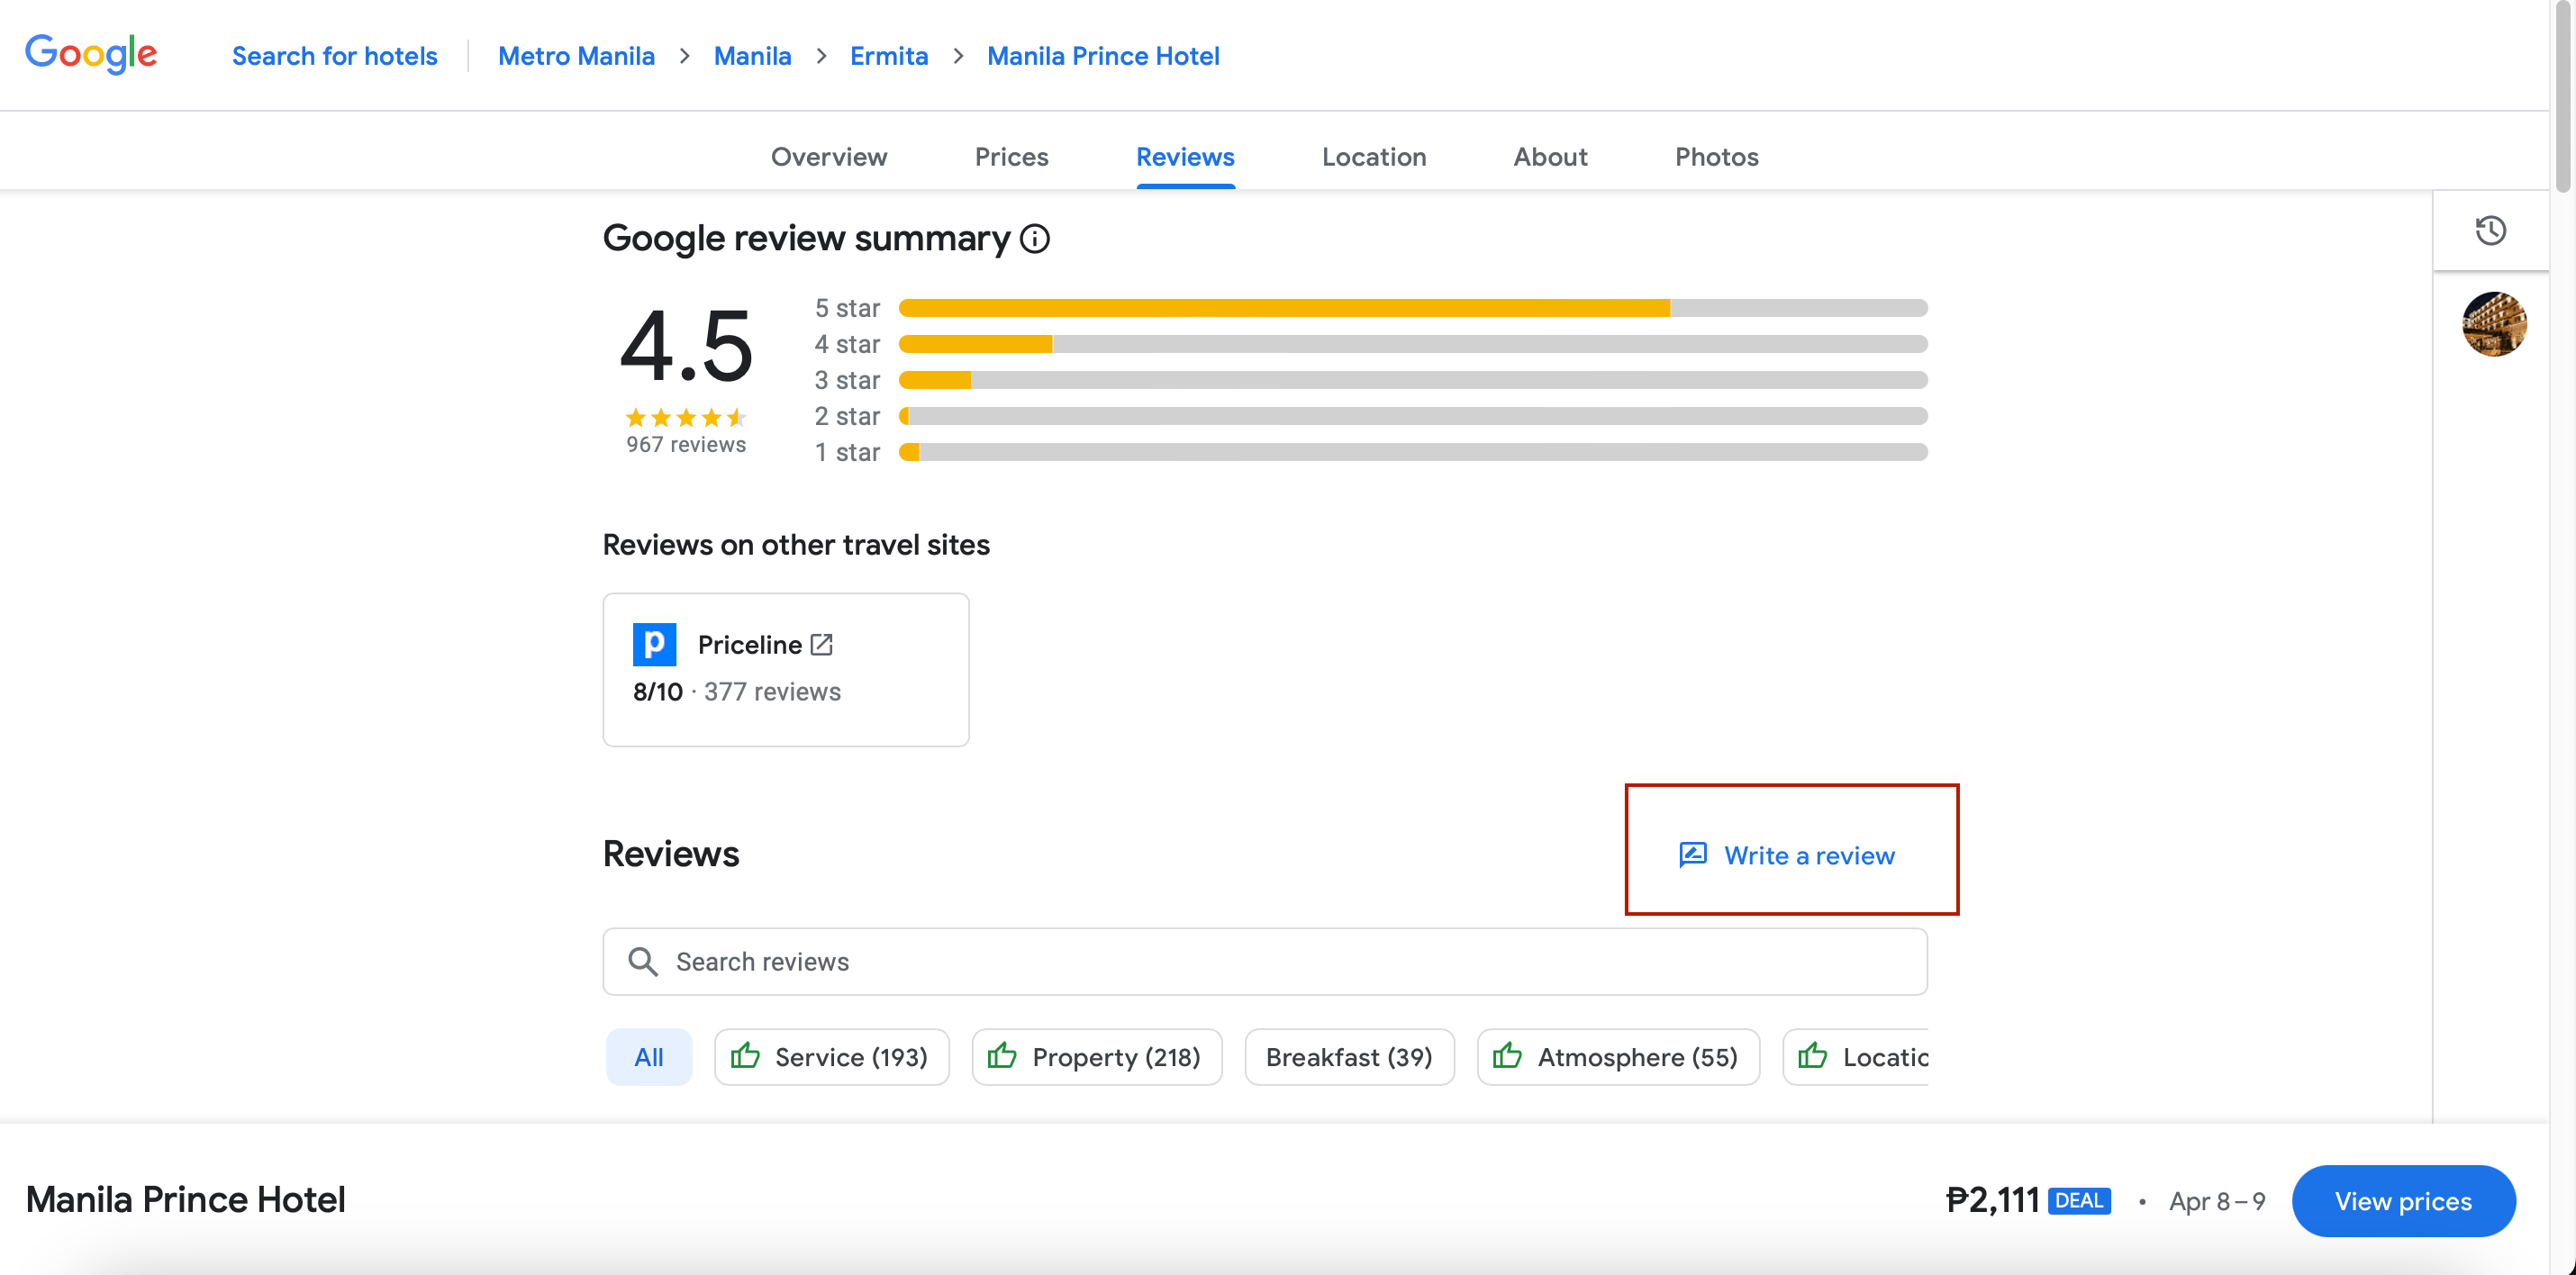Click the 4.5 rating number
The width and height of the screenshot is (2576, 1275).
click(686, 346)
